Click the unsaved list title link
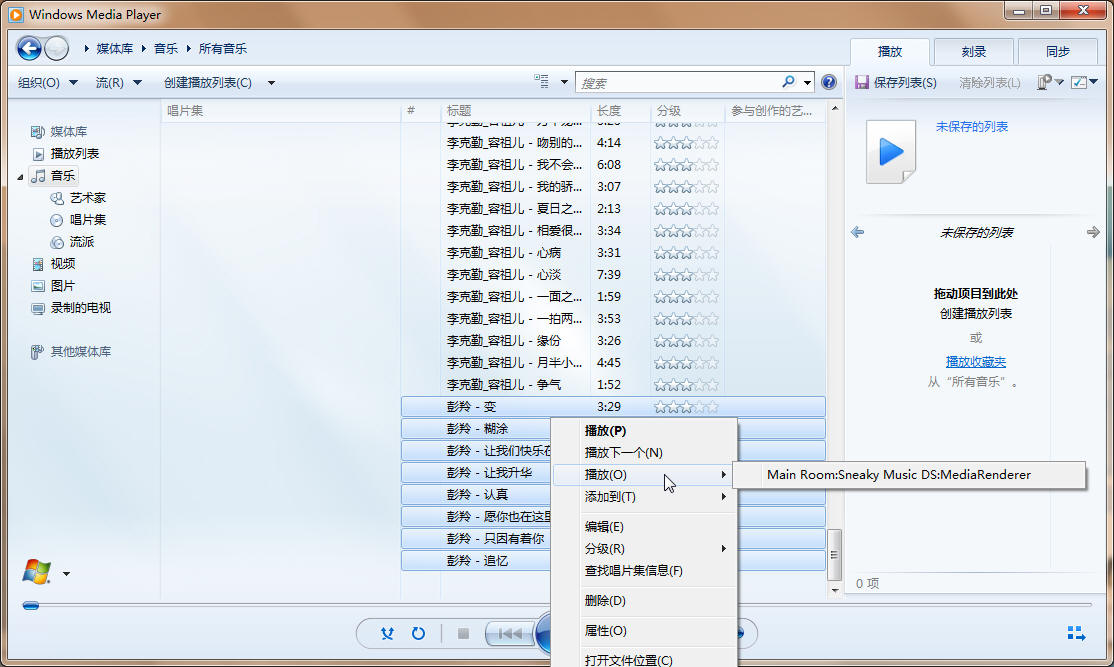The height and width of the screenshot is (667, 1114). pyautogui.click(x=971, y=126)
